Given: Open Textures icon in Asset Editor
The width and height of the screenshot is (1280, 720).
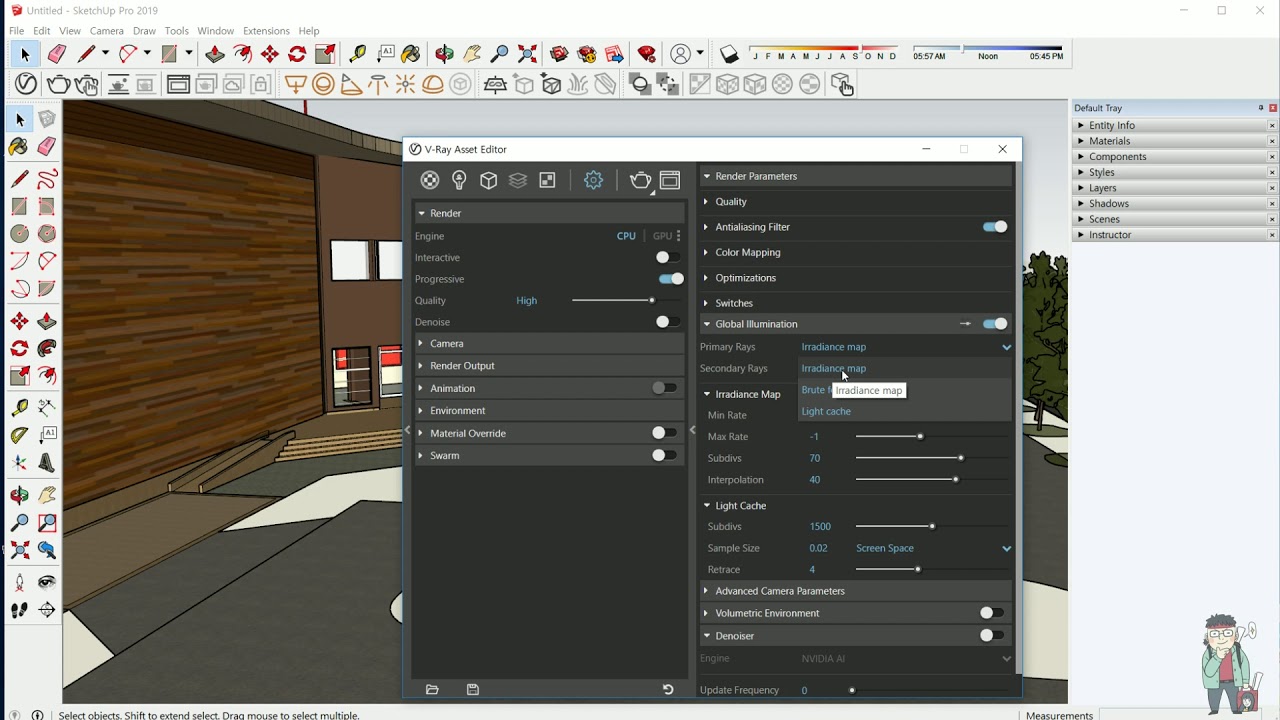Looking at the screenshot, I should 547,180.
